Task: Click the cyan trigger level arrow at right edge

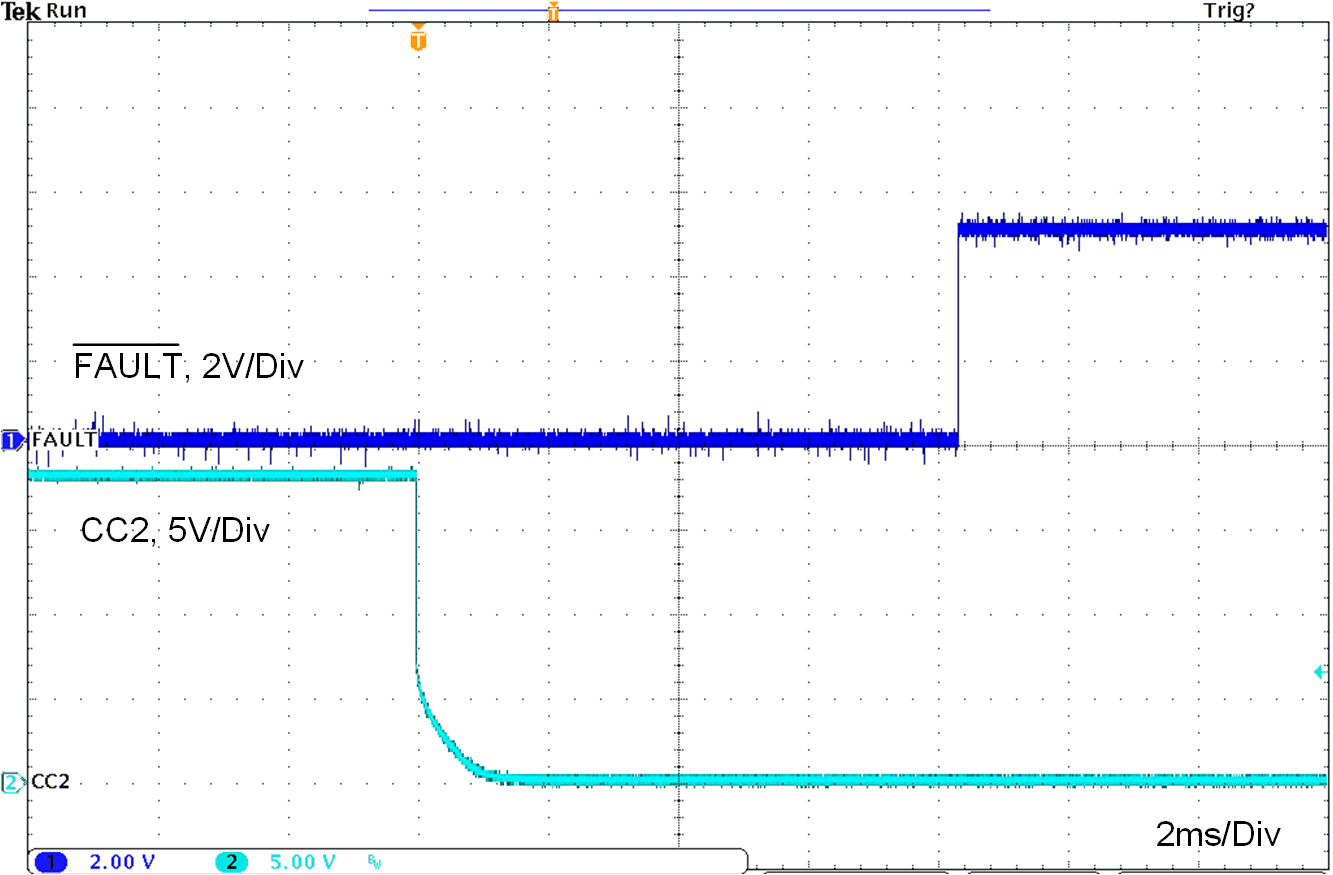Action: pos(1318,672)
